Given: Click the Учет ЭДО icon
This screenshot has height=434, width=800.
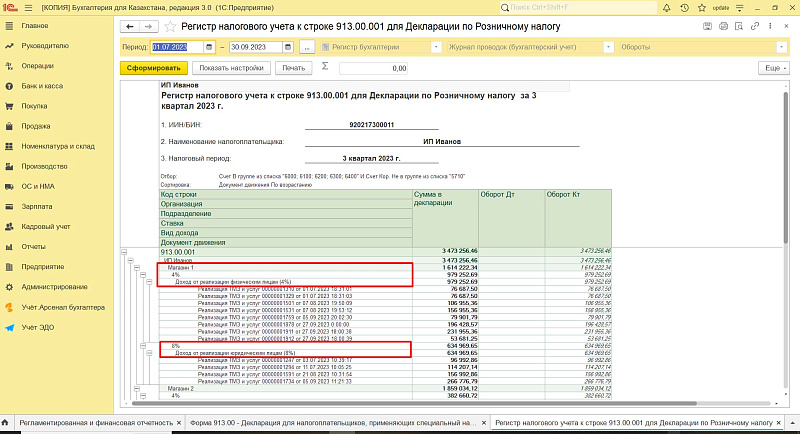Looking at the screenshot, I should pos(9,328).
